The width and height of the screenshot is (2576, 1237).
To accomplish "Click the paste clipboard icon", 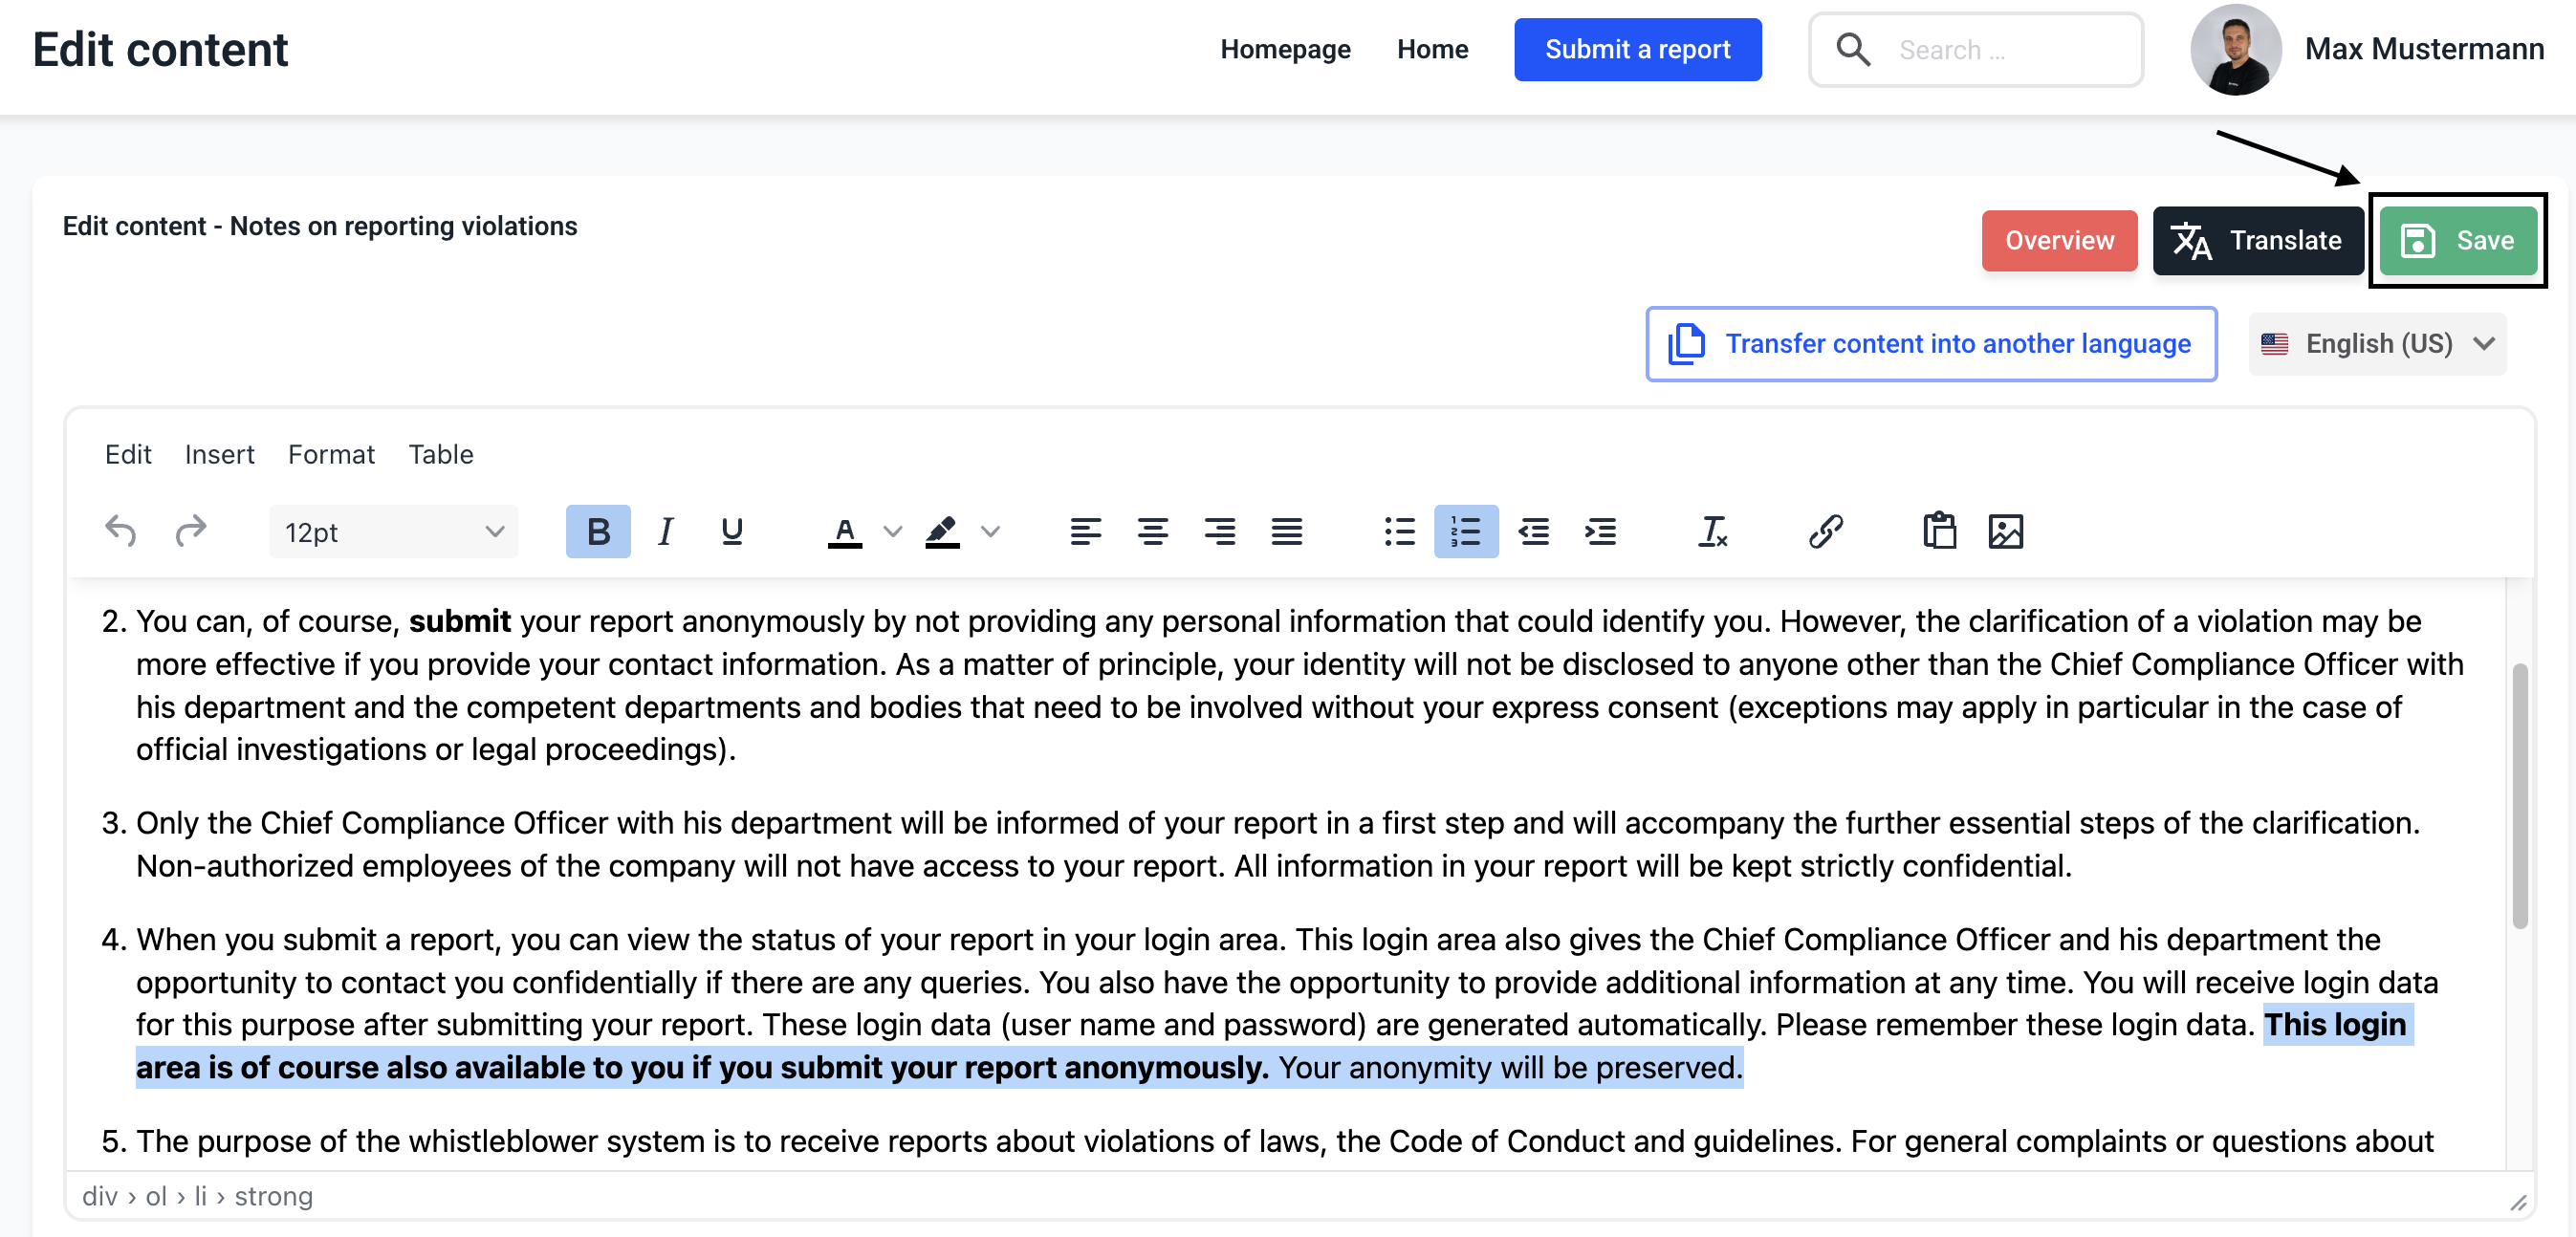I will (1939, 531).
